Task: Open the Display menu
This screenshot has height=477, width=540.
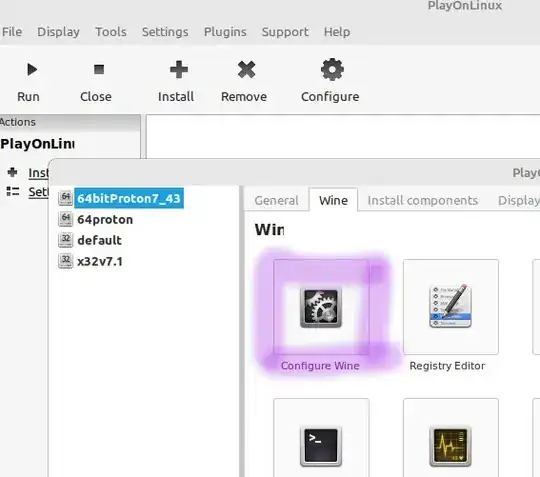Action: point(59,32)
